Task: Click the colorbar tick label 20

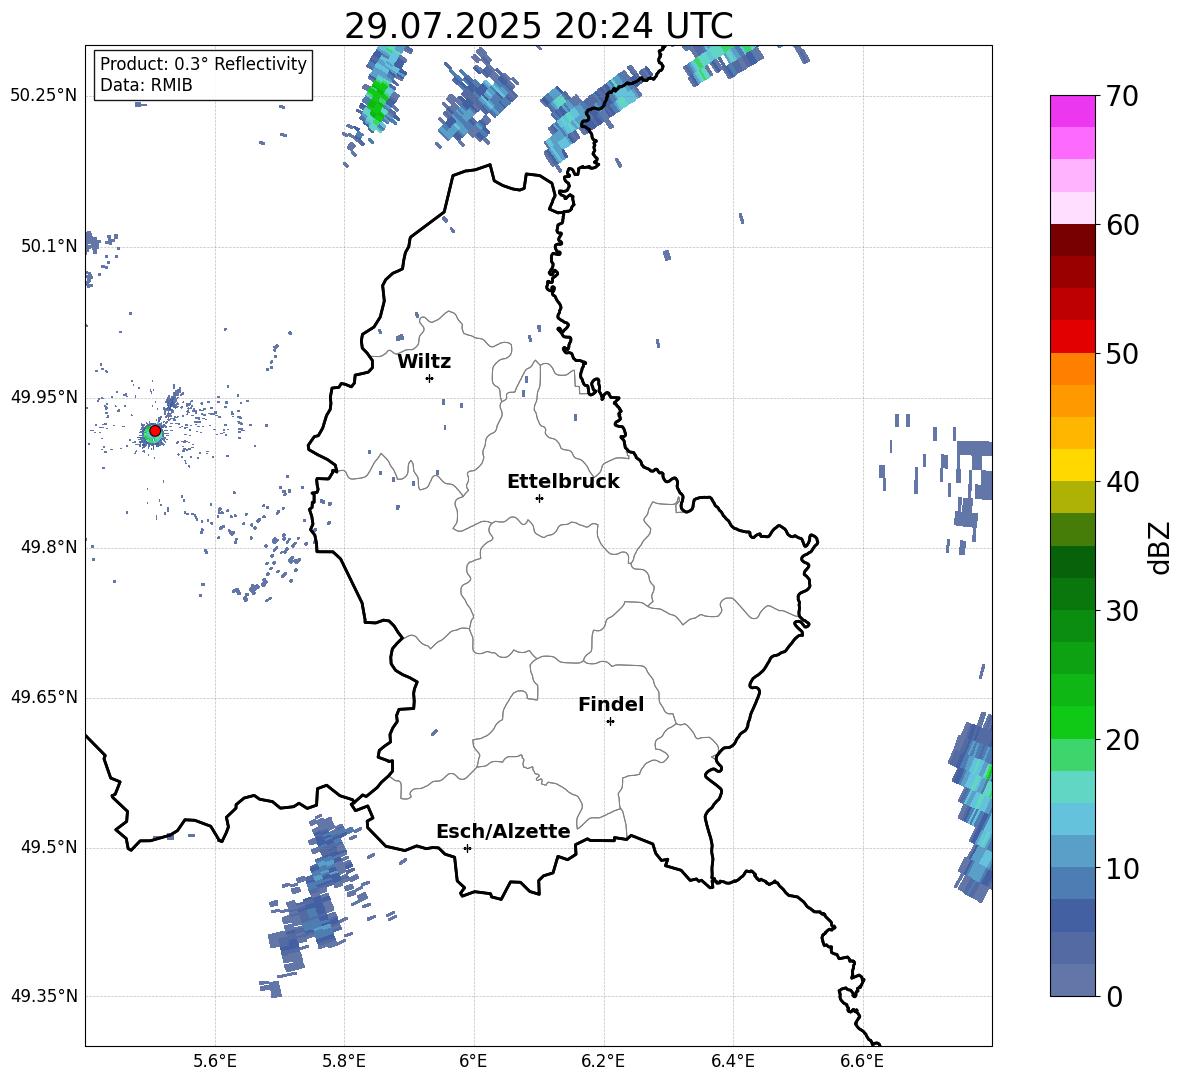Action: pos(1122,740)
